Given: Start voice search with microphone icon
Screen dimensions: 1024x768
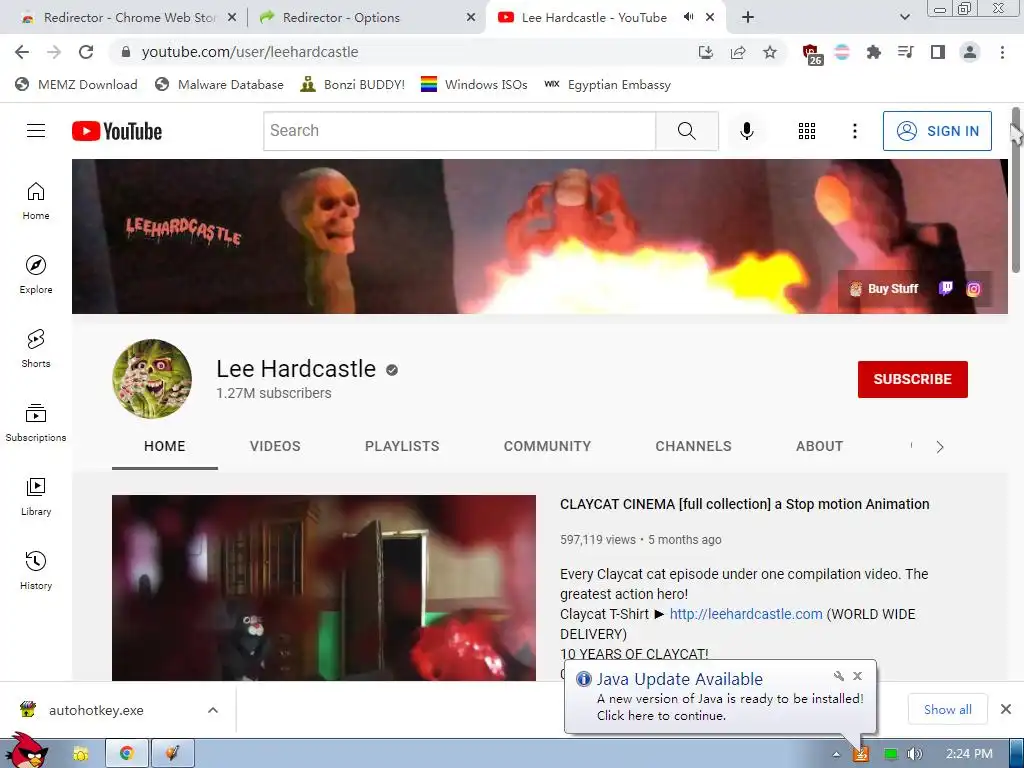Looking at the screenshot, I should pos(746,131).
